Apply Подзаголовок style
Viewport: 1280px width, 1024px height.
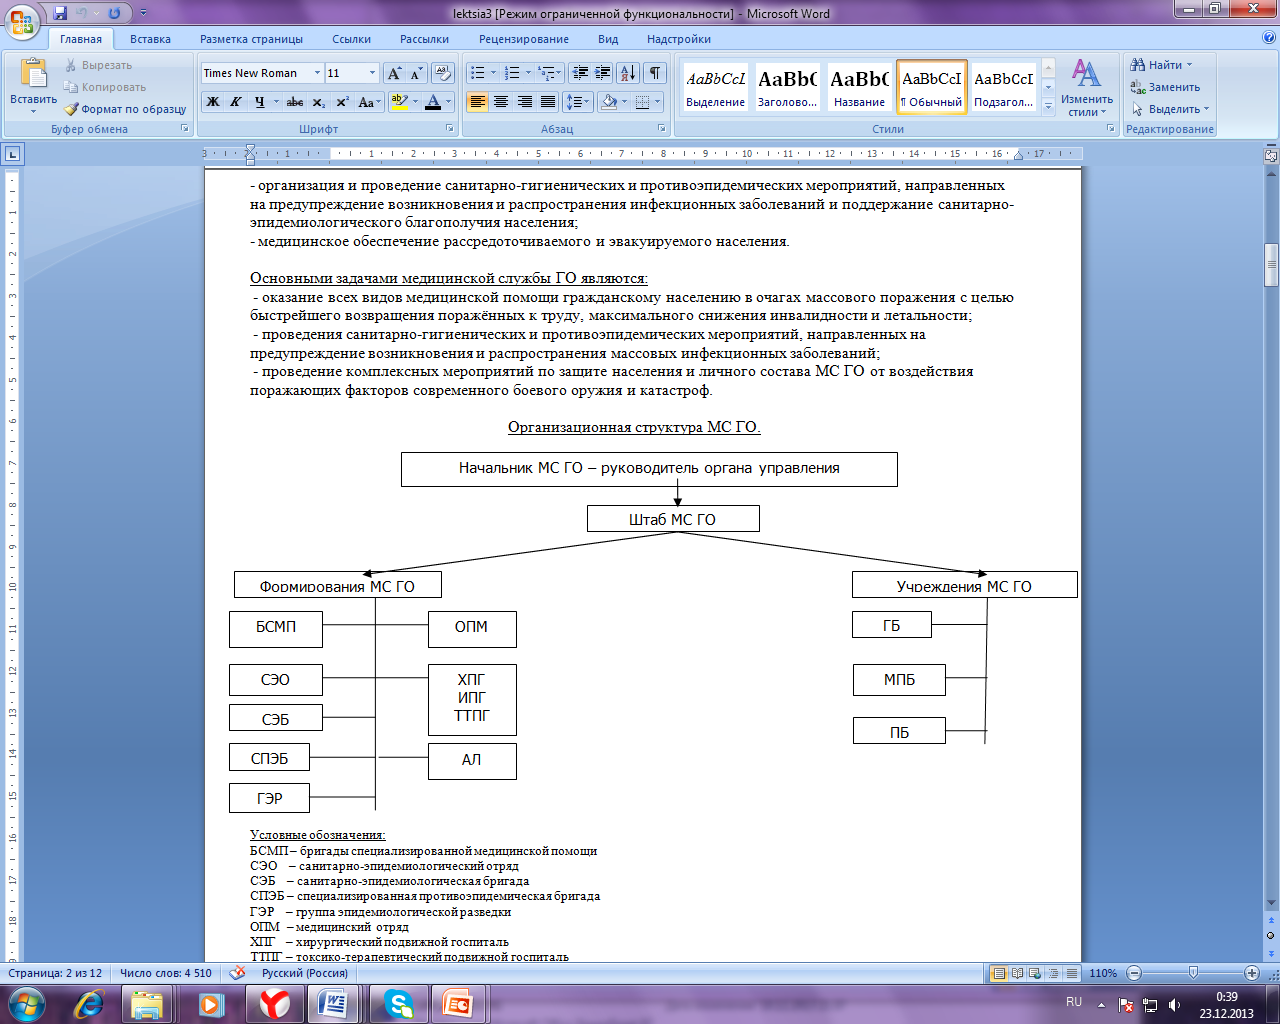1003,87
